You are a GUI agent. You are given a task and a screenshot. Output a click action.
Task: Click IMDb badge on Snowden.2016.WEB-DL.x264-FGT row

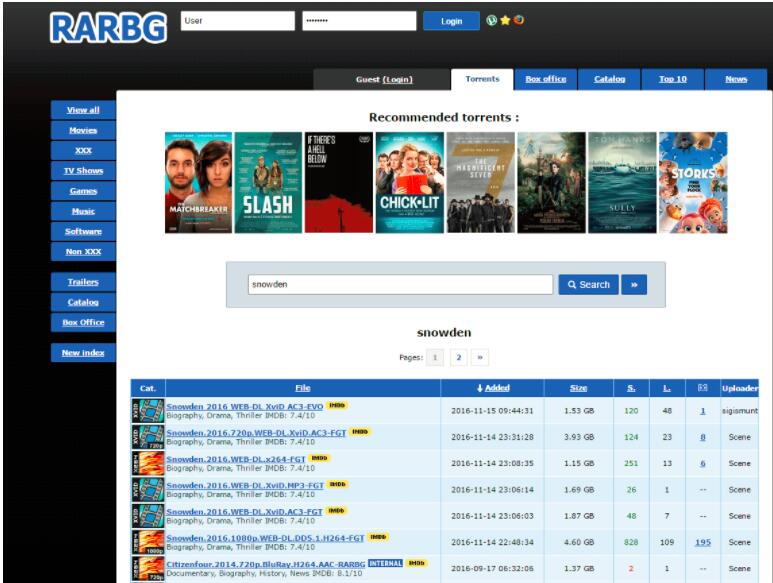[x=319, y=458]
